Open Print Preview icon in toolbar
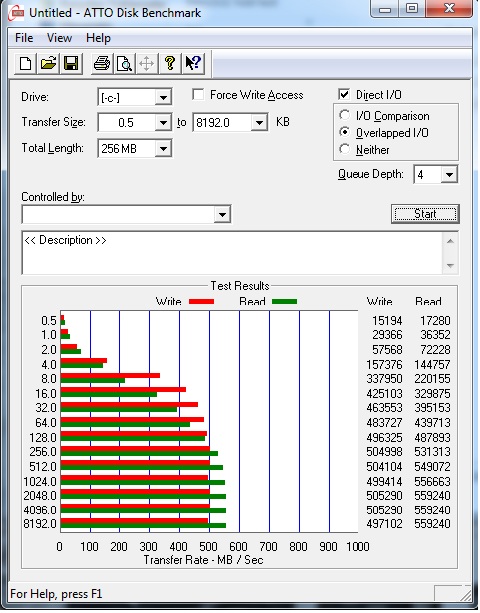The height and width of the screenshot is (613, 480). pos(124,63)
